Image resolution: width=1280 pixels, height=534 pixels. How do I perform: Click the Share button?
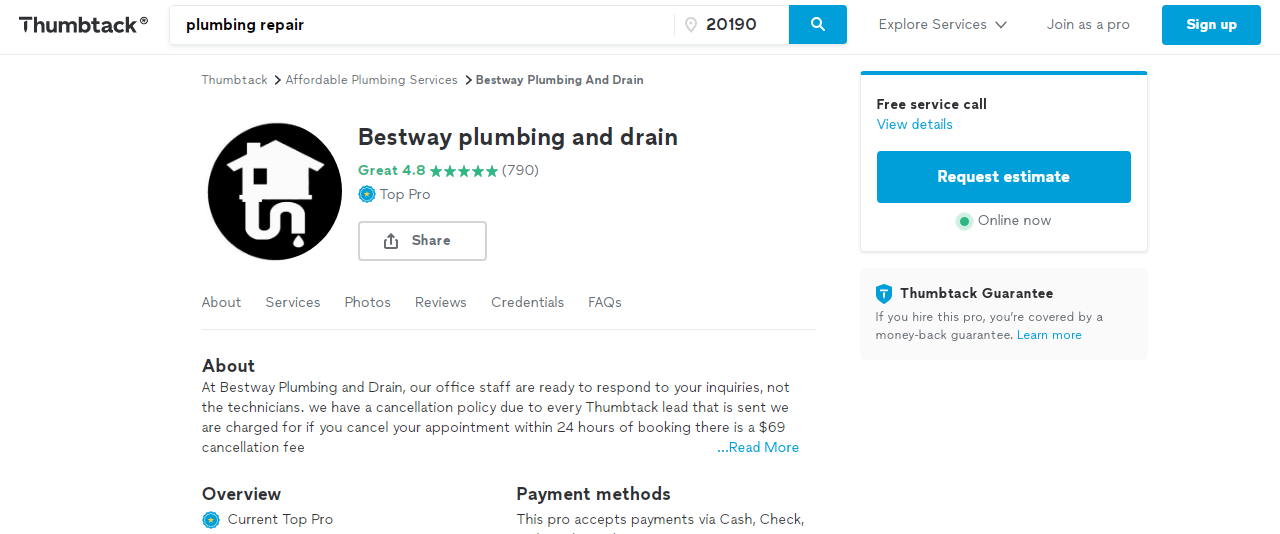tap(422, 241)
